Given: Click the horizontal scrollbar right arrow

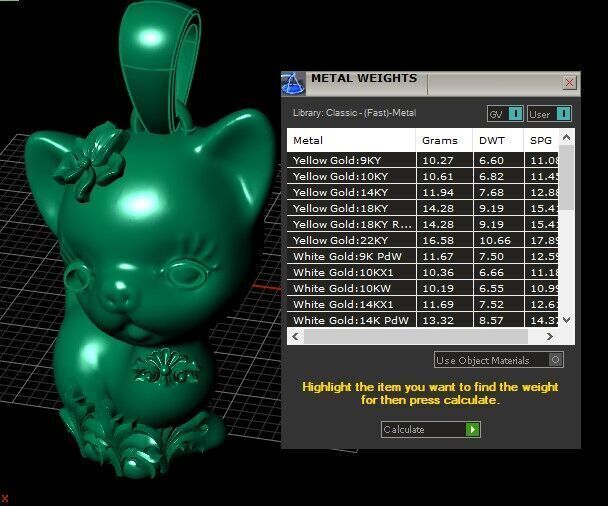Looking at the screenshot, I should tap(549, 336).
